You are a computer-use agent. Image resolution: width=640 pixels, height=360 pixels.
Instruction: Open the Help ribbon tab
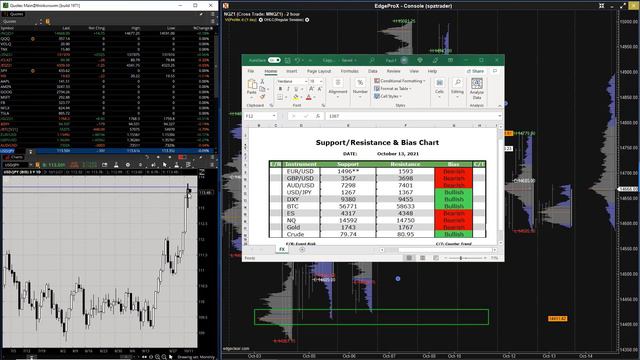(x=432, y=71)
